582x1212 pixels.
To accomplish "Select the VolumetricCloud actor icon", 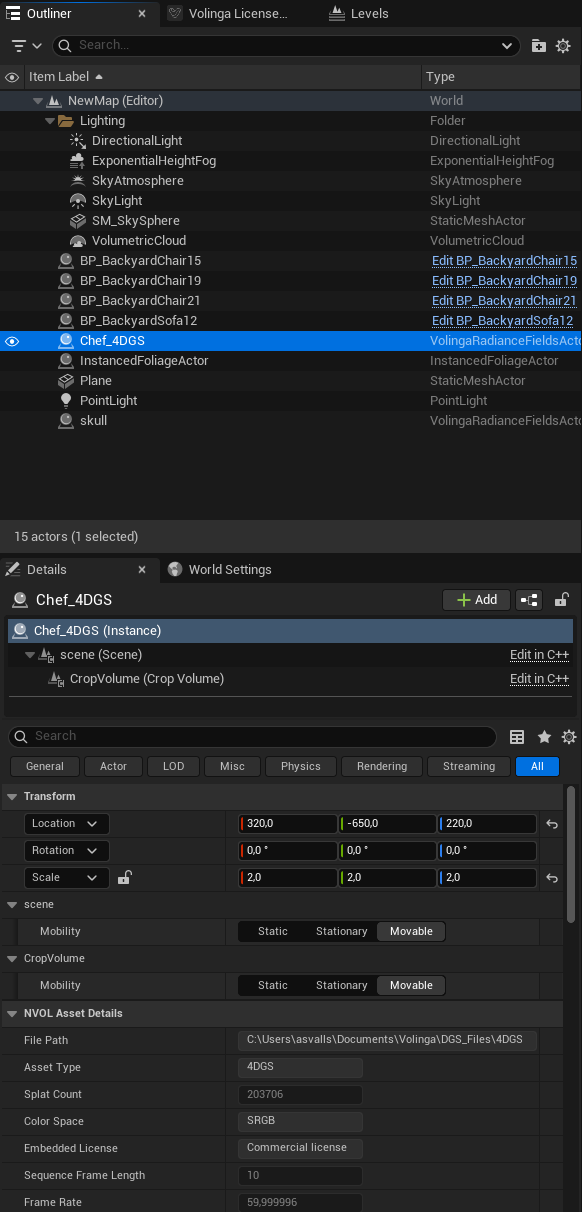I will 78,241.
